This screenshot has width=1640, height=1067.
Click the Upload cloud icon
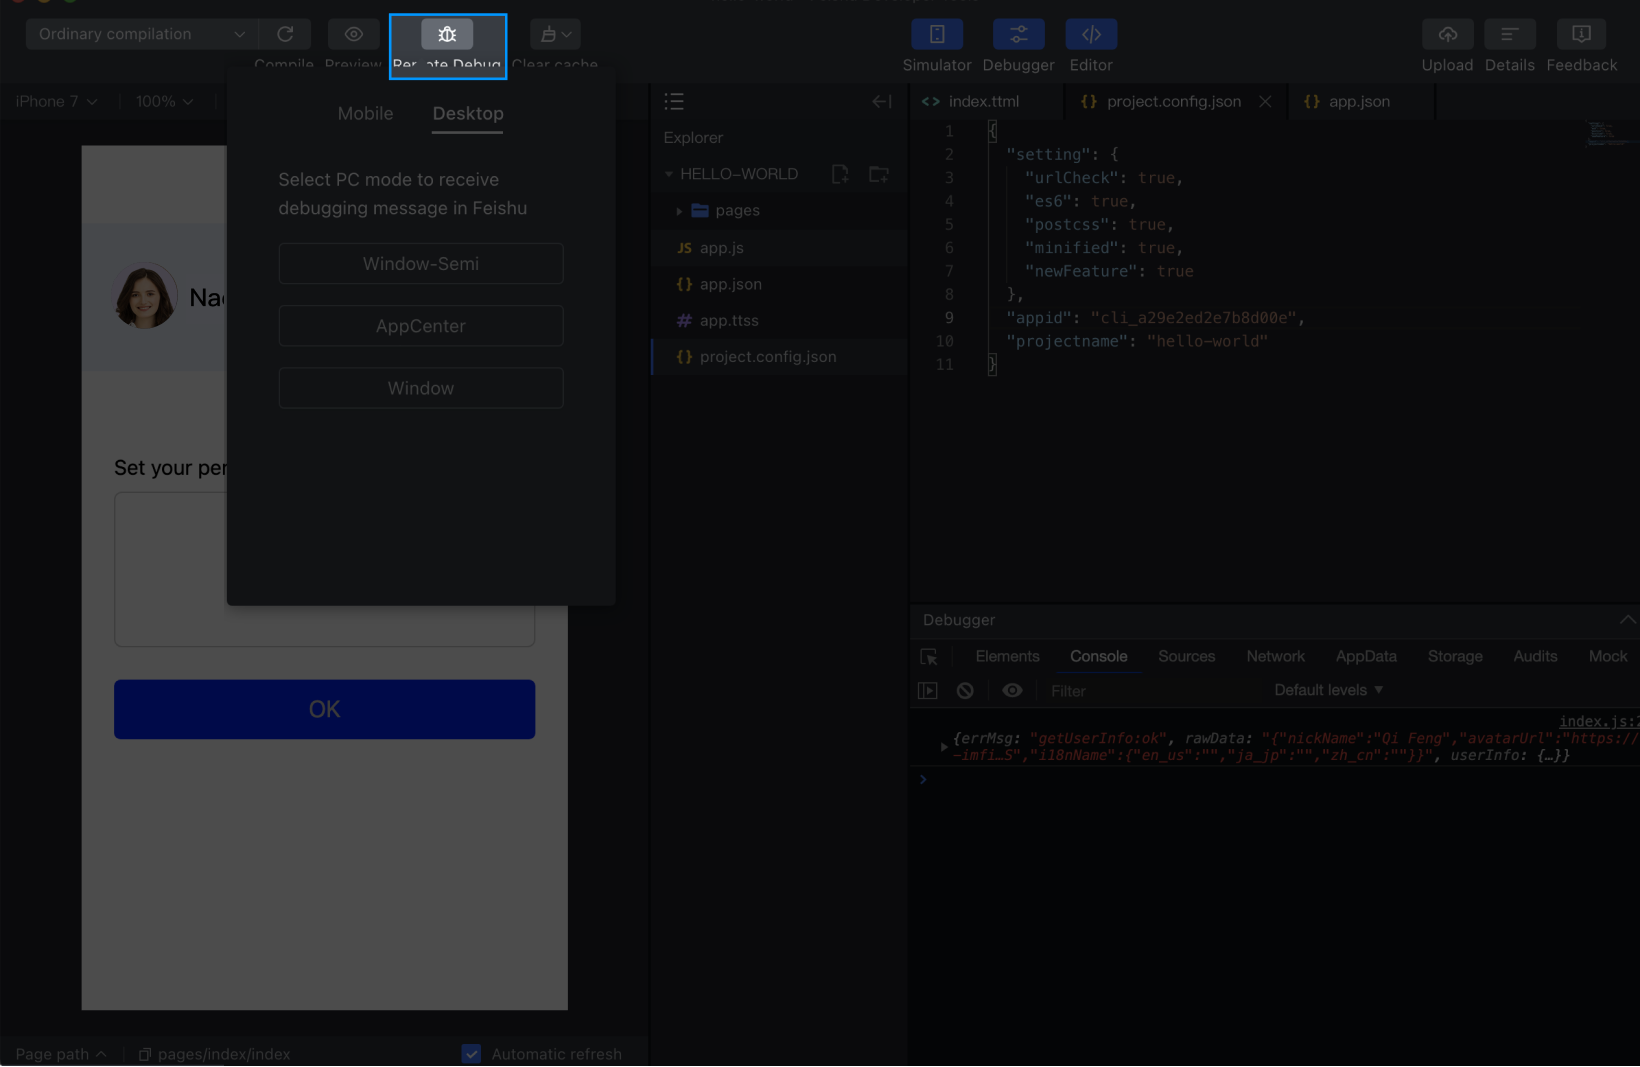1447,34
